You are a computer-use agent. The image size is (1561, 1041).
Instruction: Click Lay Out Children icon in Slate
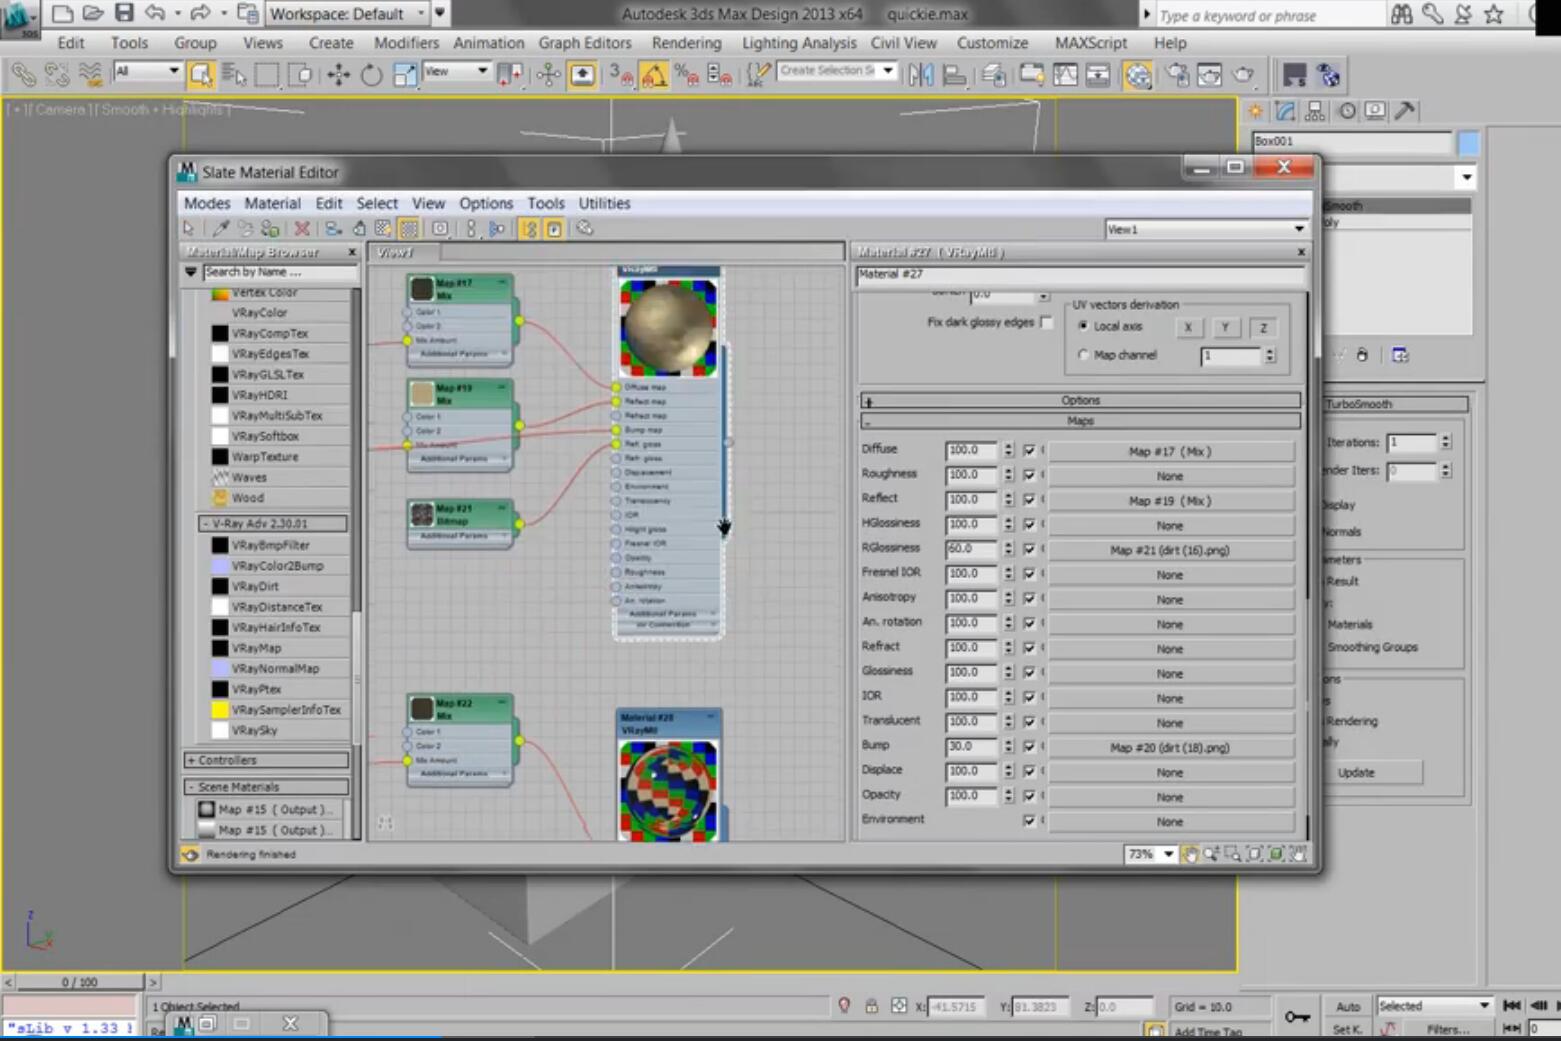point(497,229)
